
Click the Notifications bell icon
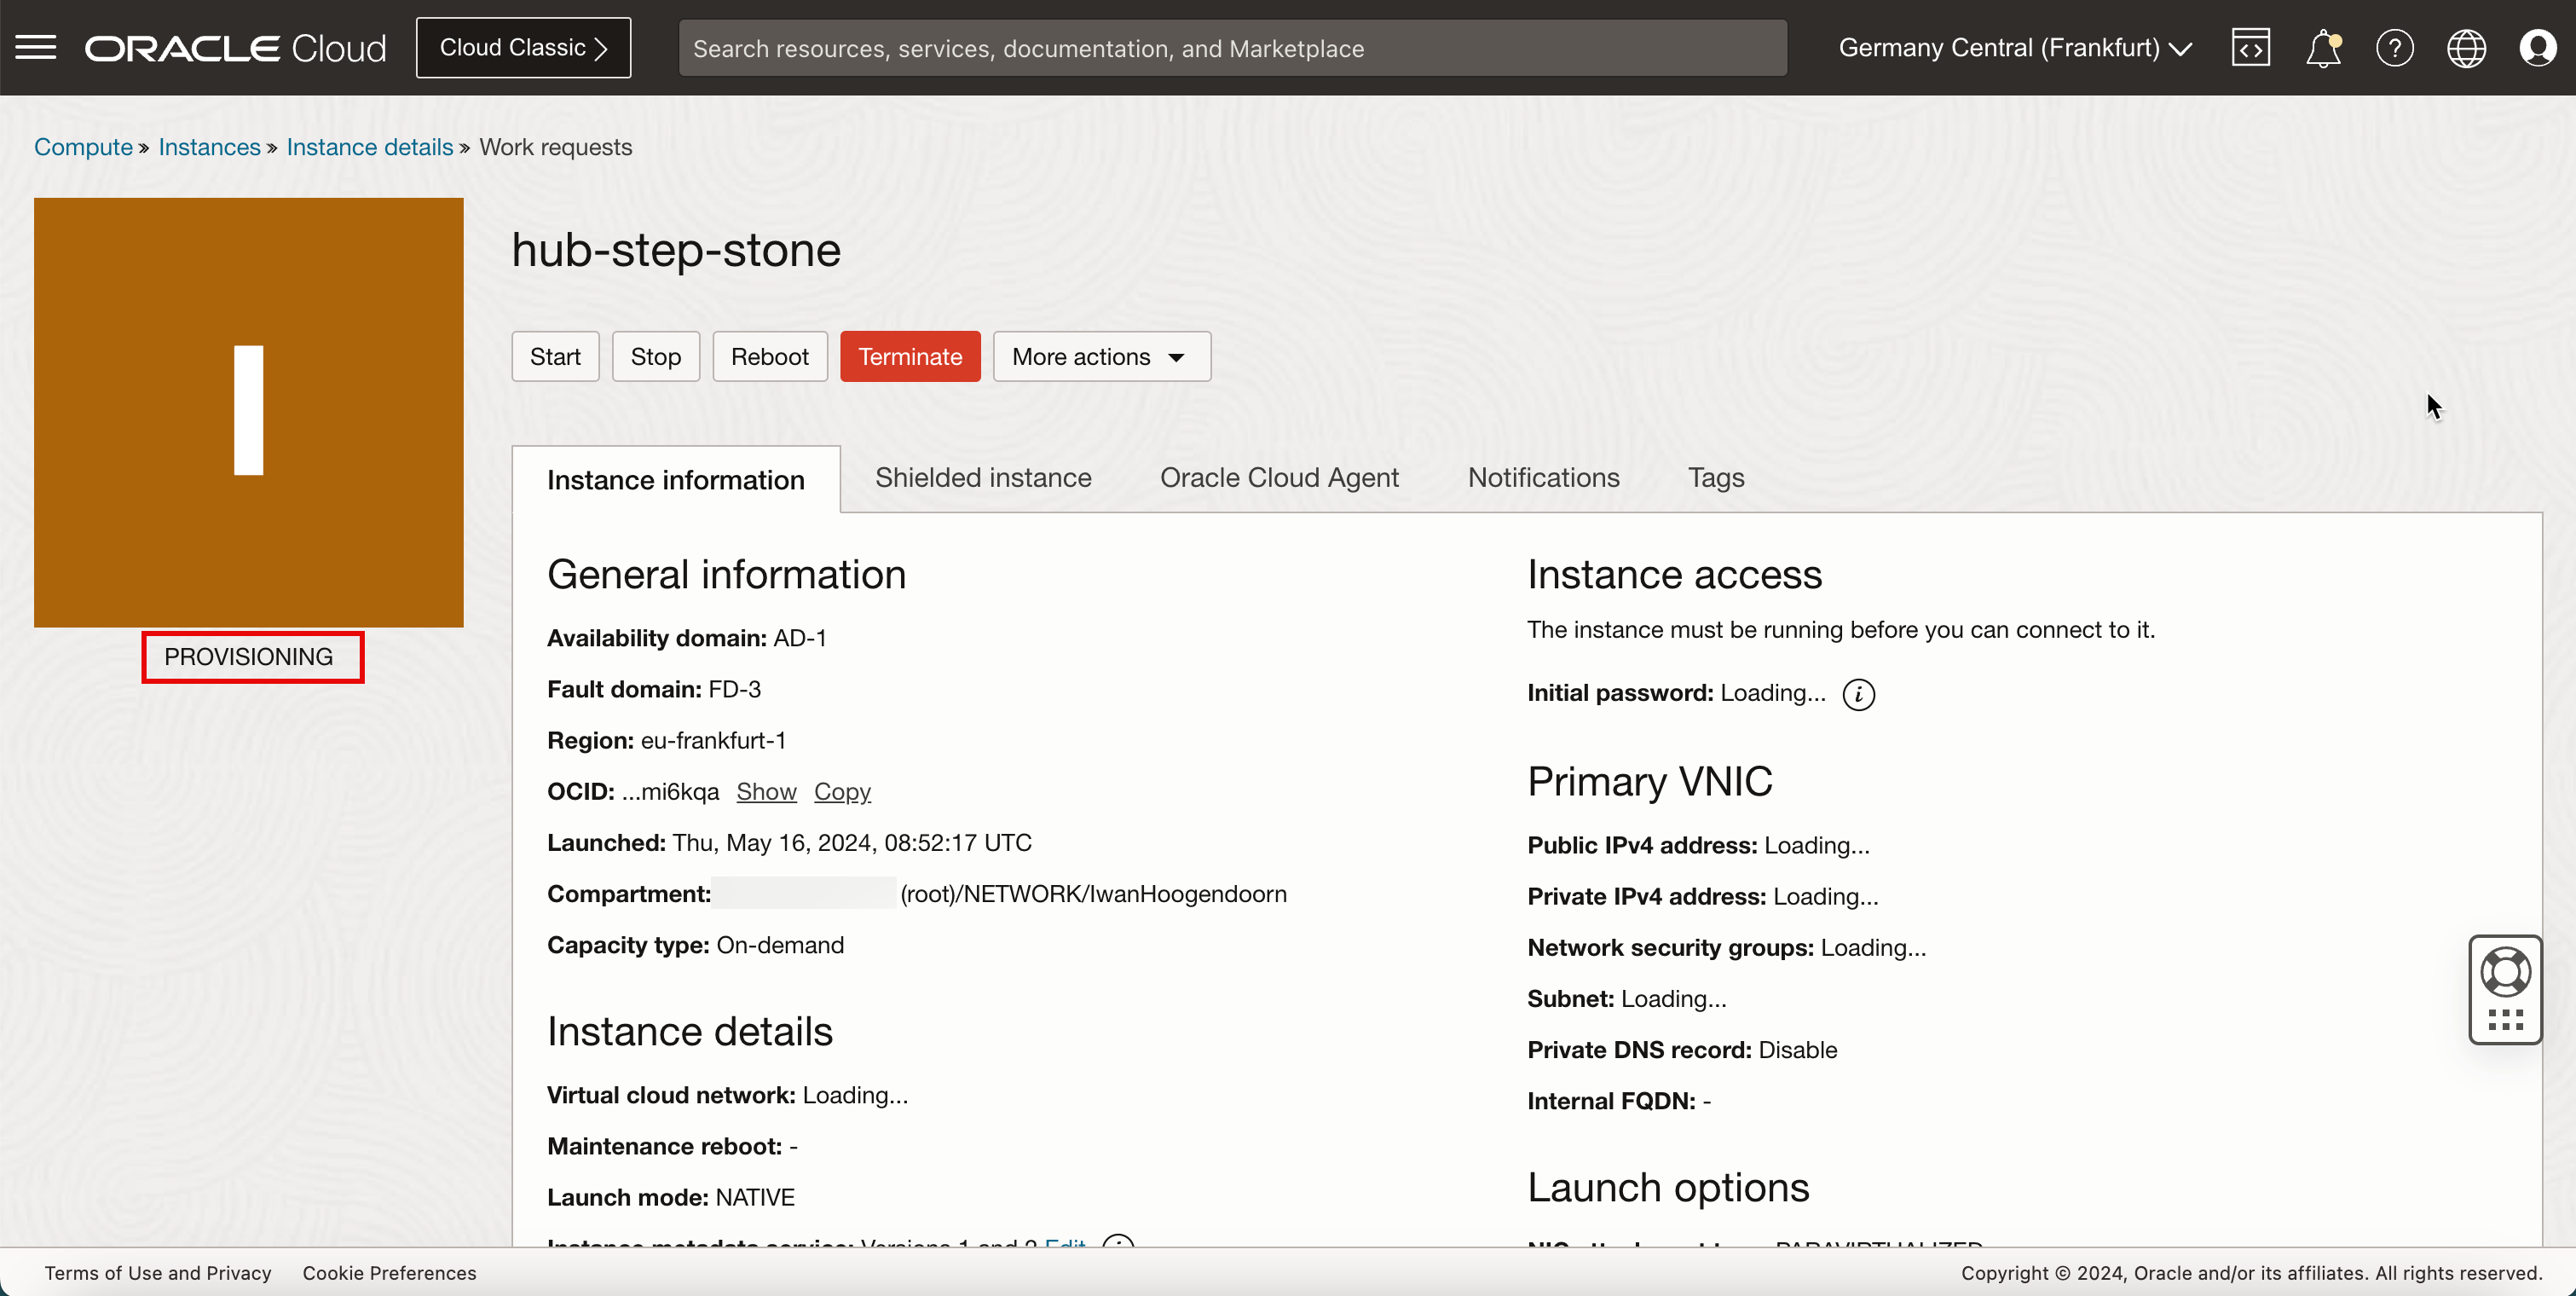(2323, 48)
